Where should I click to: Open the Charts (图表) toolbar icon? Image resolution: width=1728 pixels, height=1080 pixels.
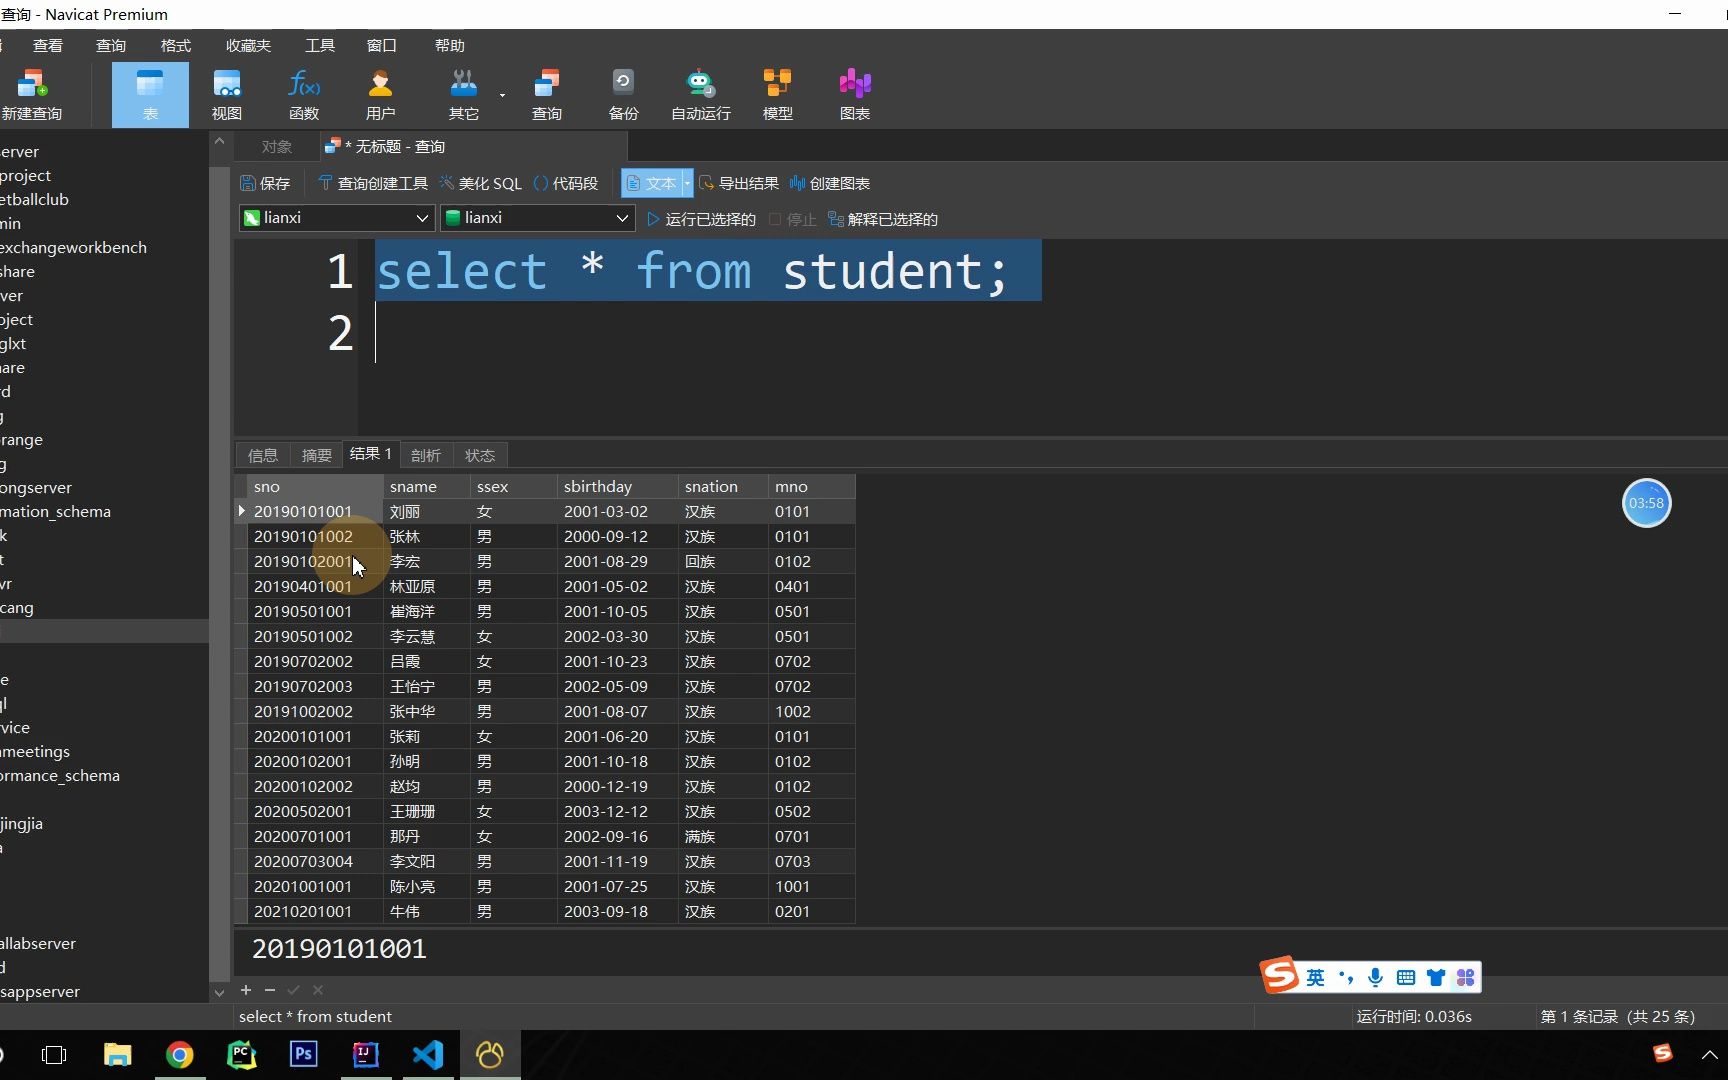(855, 95)
